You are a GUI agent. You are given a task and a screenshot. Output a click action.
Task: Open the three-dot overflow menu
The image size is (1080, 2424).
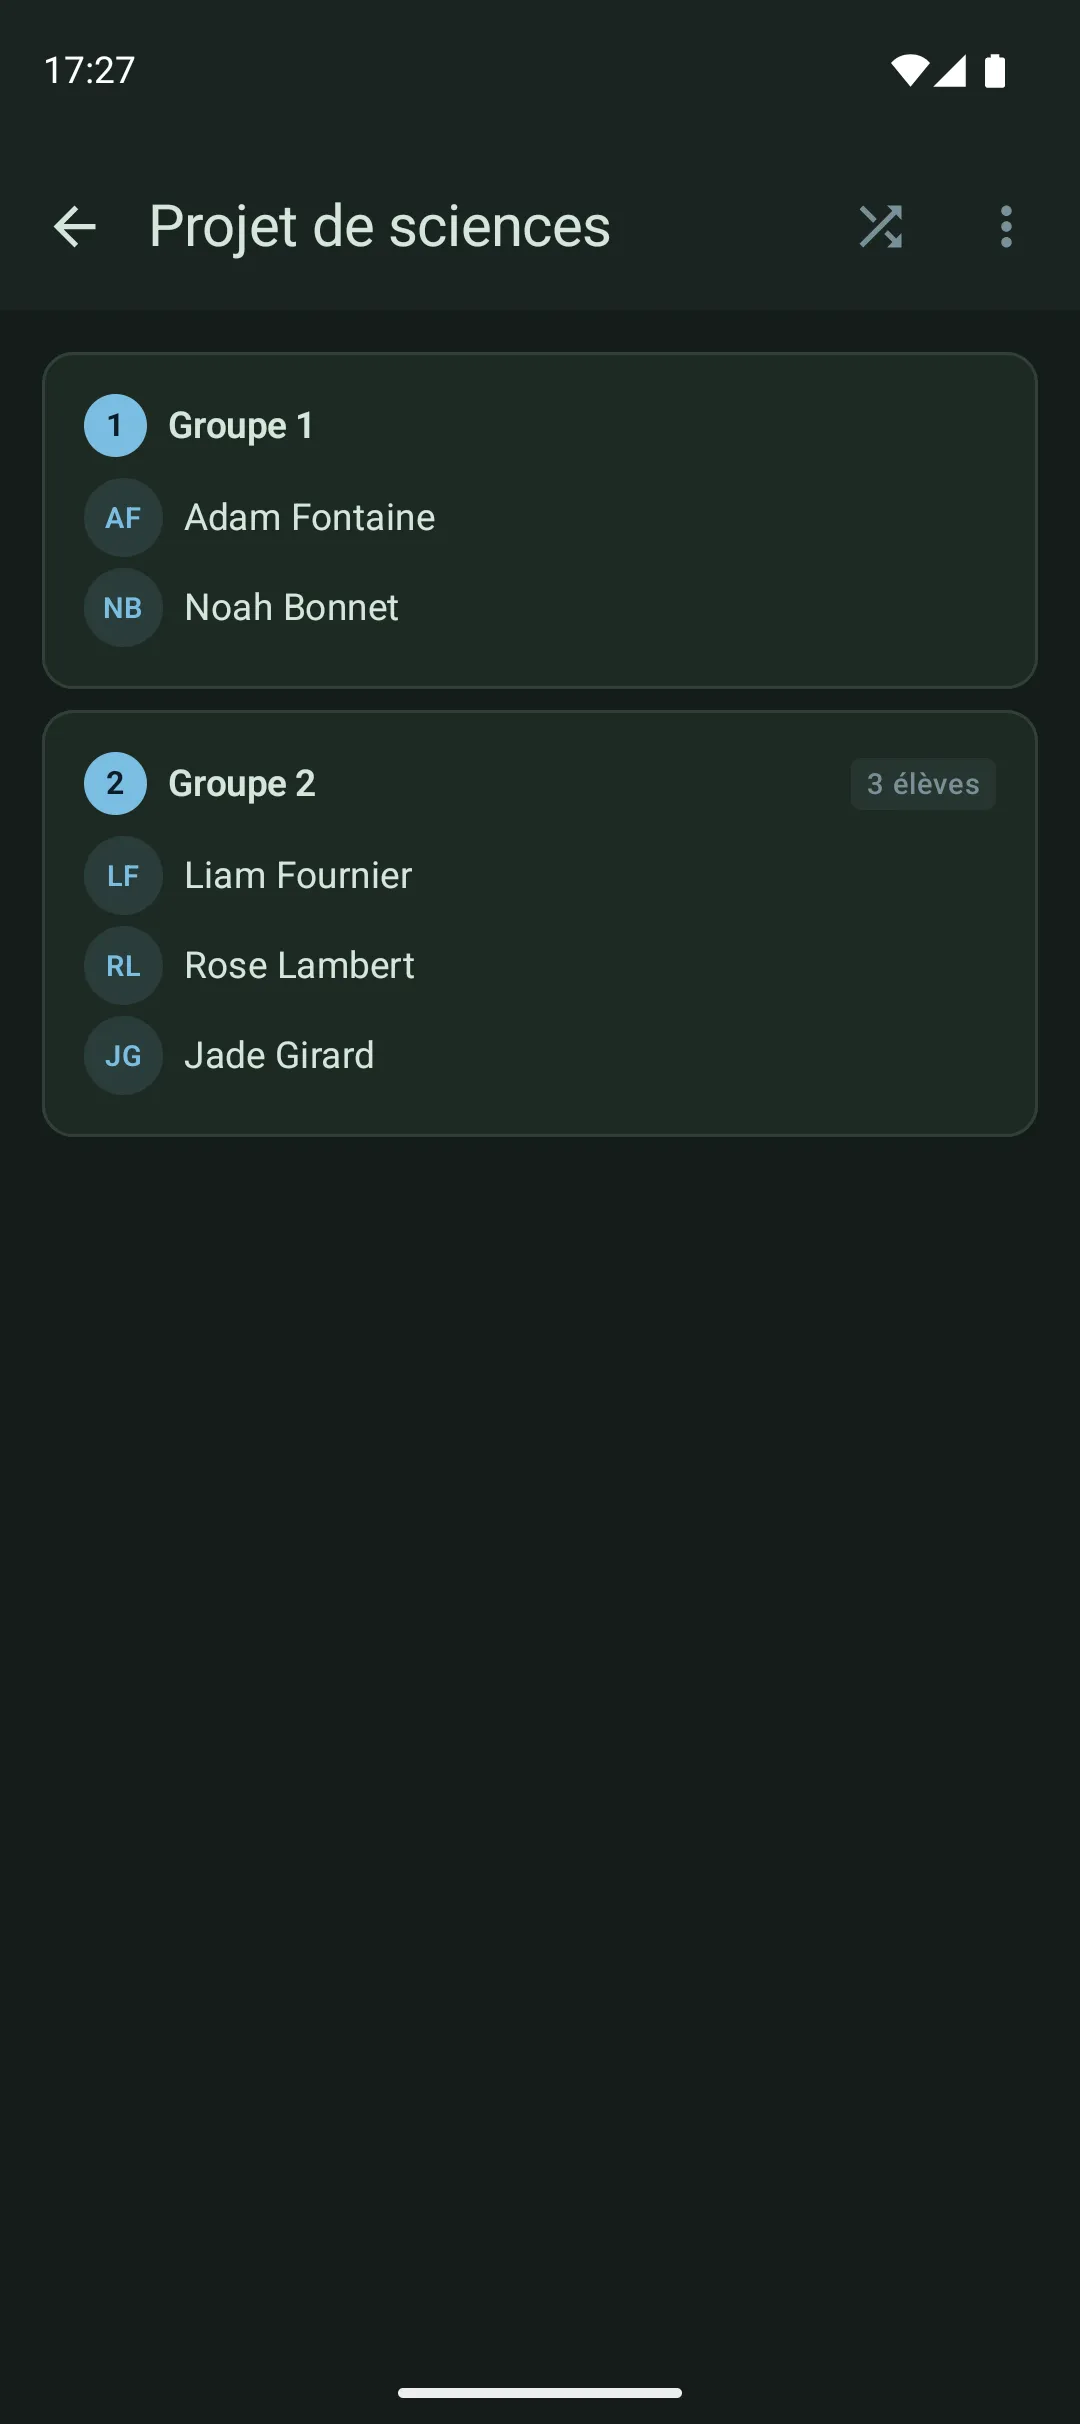(x=1006, y=227)
